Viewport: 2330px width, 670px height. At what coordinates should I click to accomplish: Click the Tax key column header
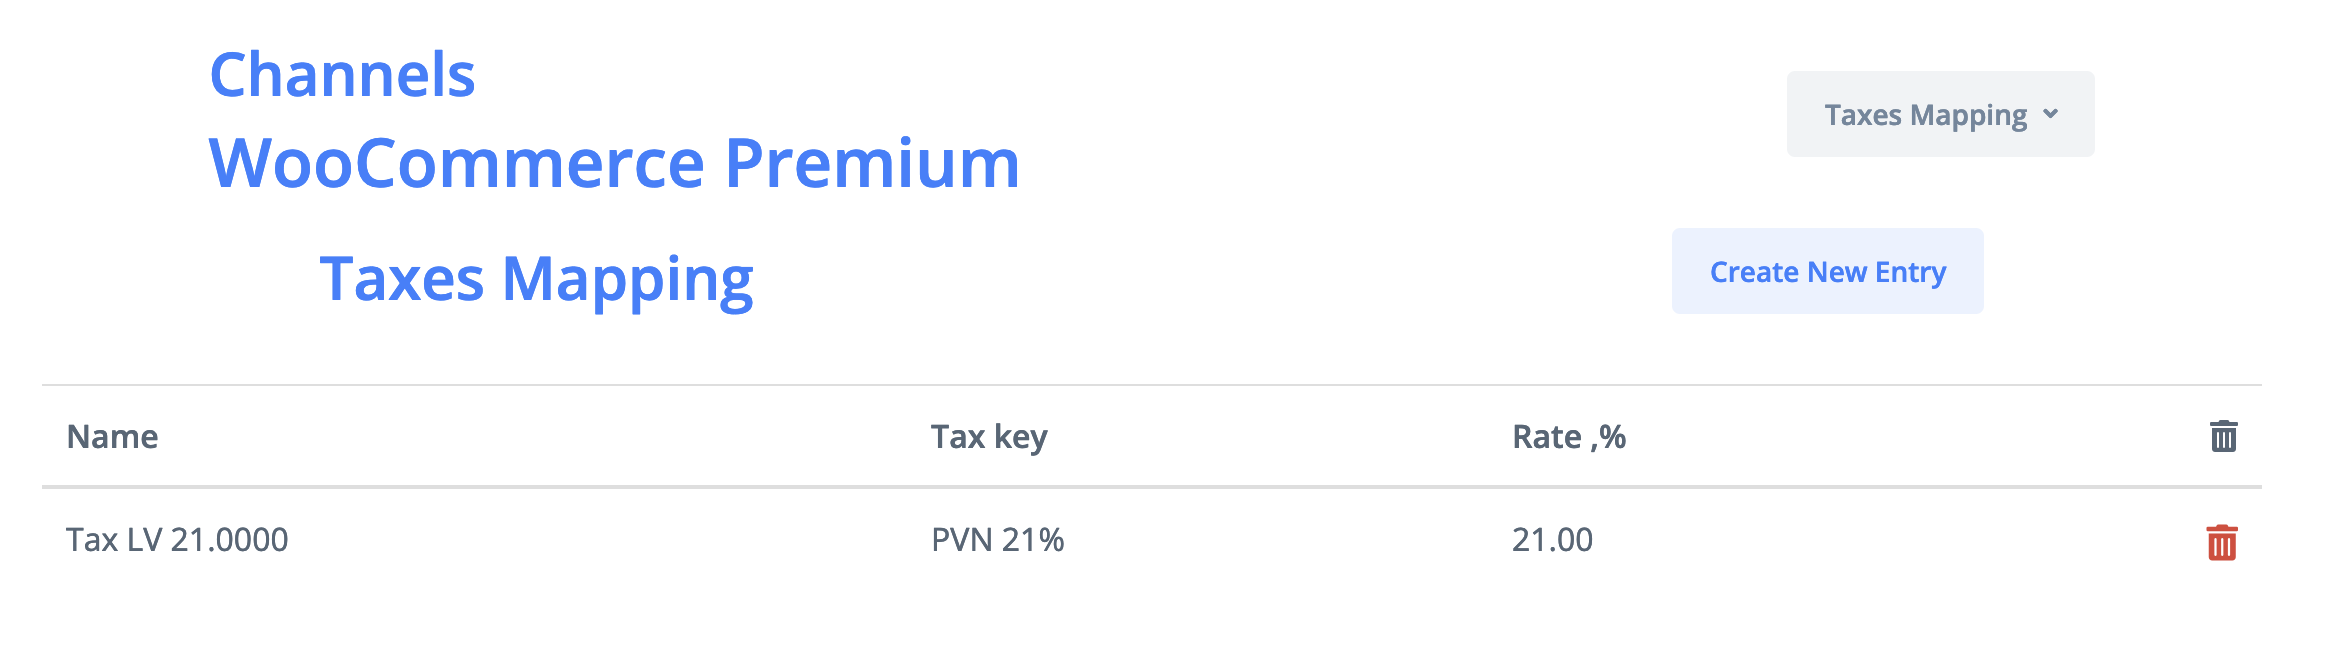(x=988, y=437)
